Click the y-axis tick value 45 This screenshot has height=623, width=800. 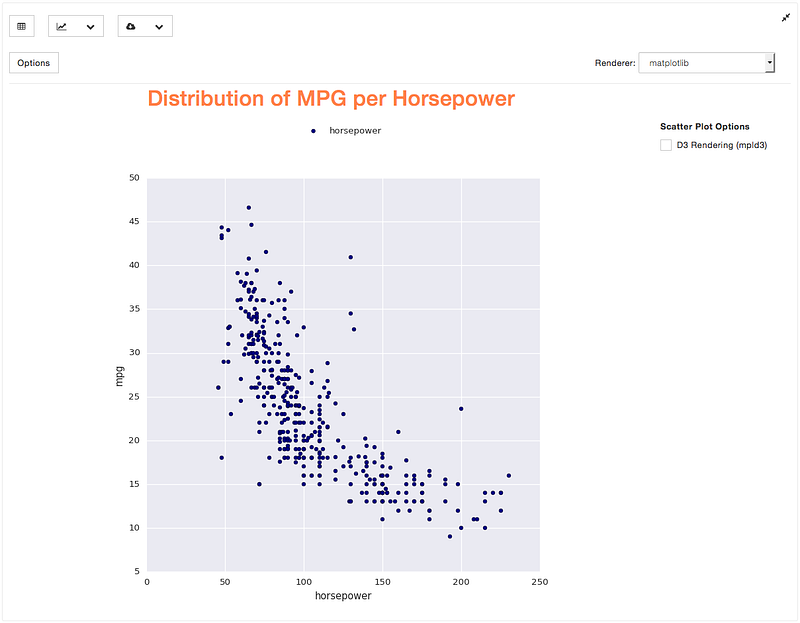pyautogui.click(x=134, y=221)
